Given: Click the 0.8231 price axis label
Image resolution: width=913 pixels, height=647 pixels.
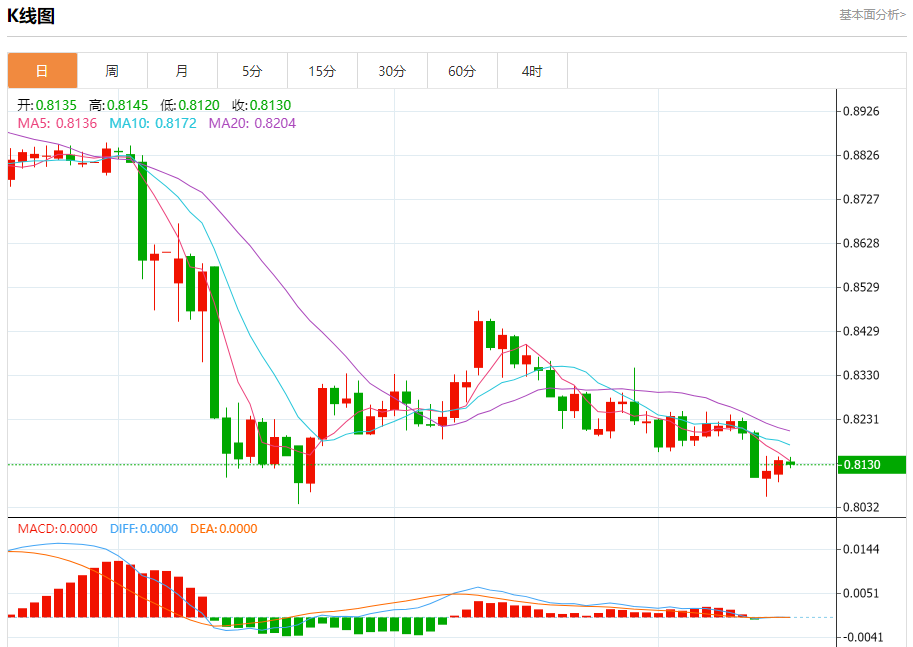Looking at the screenshot, I should point(861,419).
